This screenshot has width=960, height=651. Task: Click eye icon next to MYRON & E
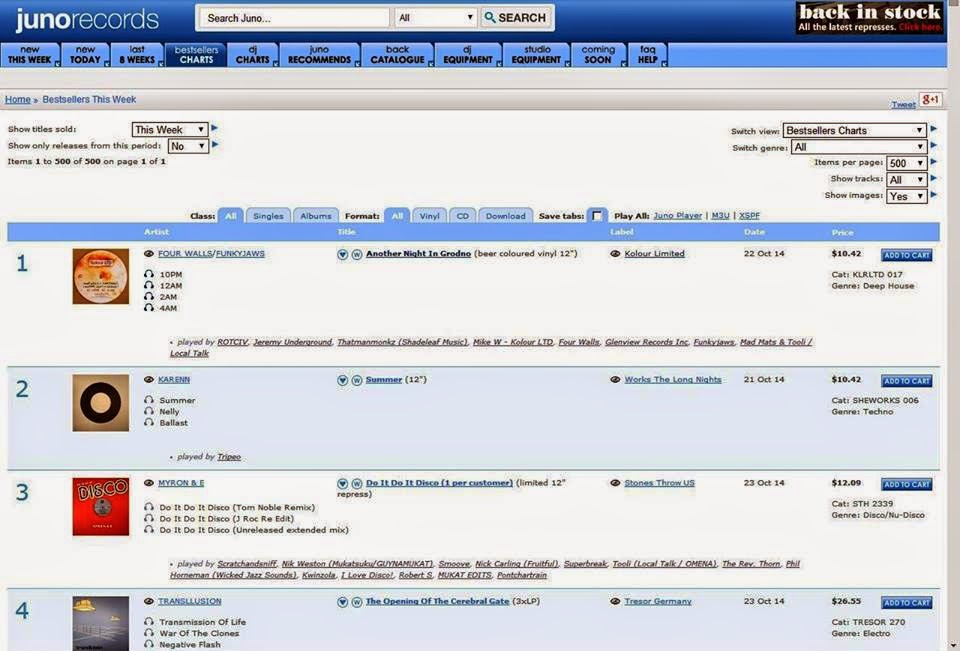[x=149, y=483]
